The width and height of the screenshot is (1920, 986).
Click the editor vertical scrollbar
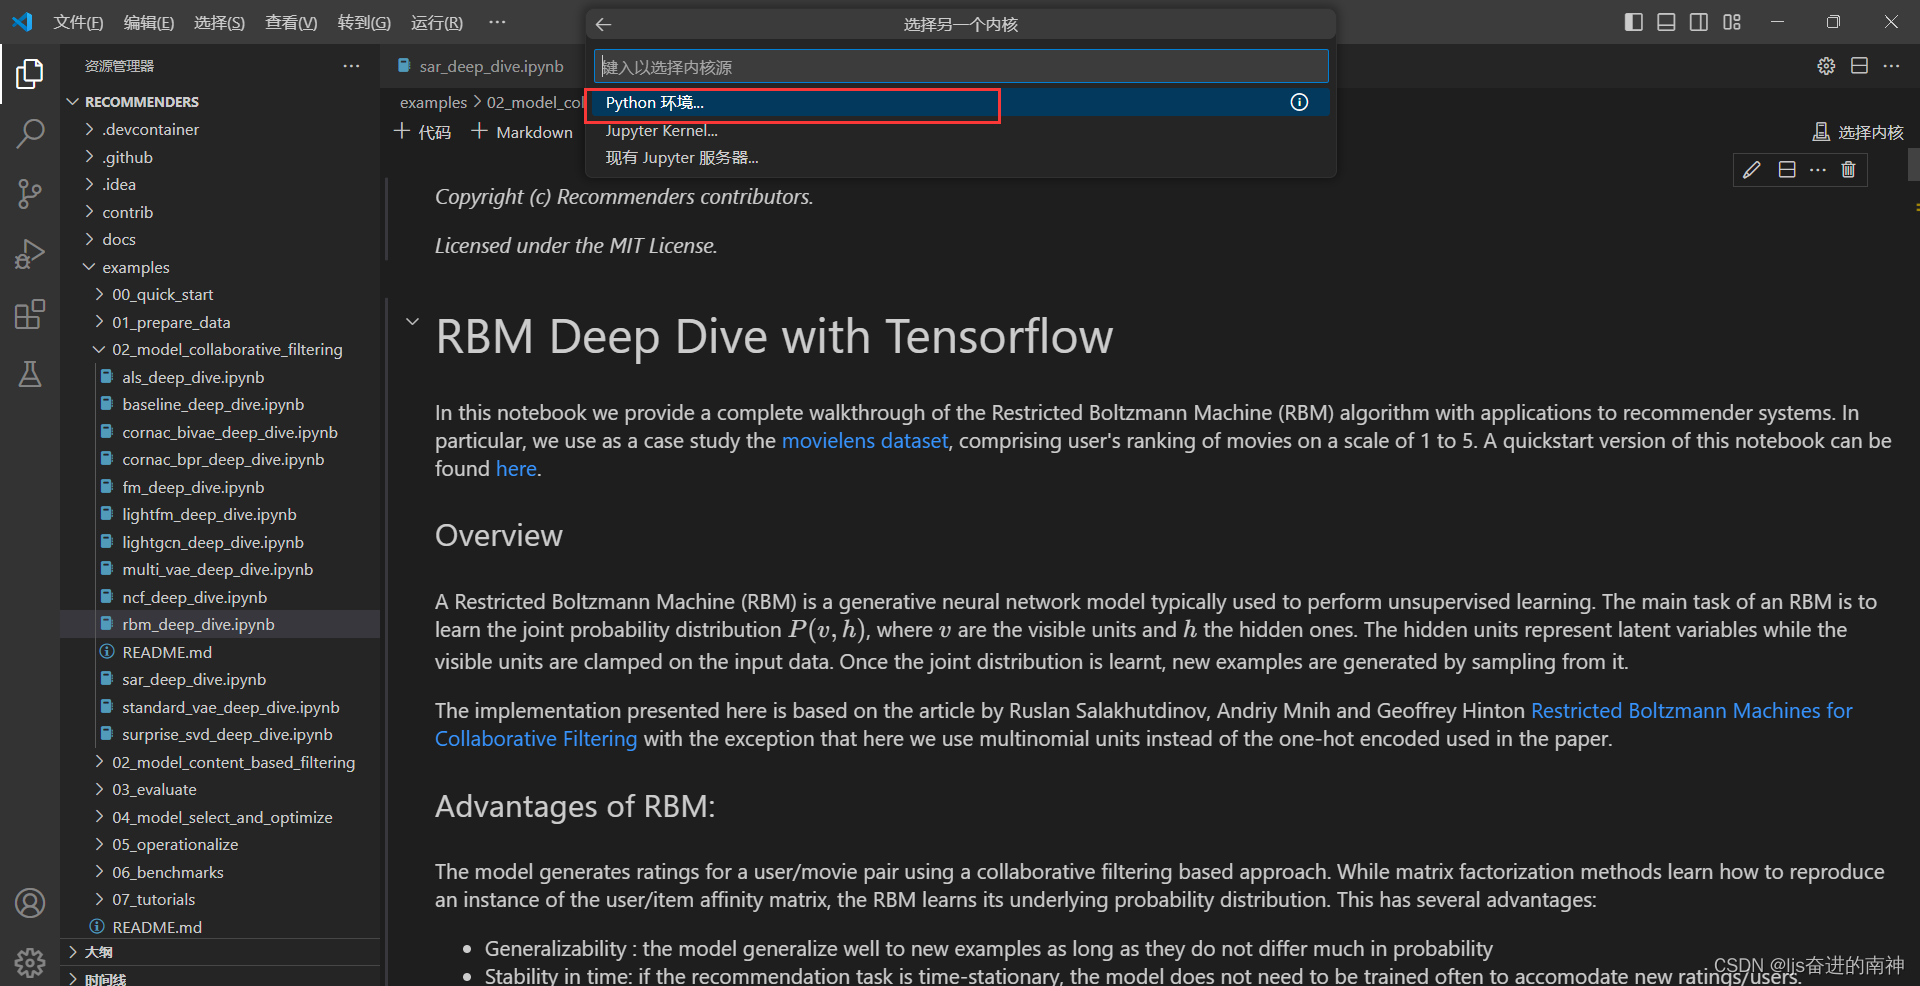pos(1913,164)
